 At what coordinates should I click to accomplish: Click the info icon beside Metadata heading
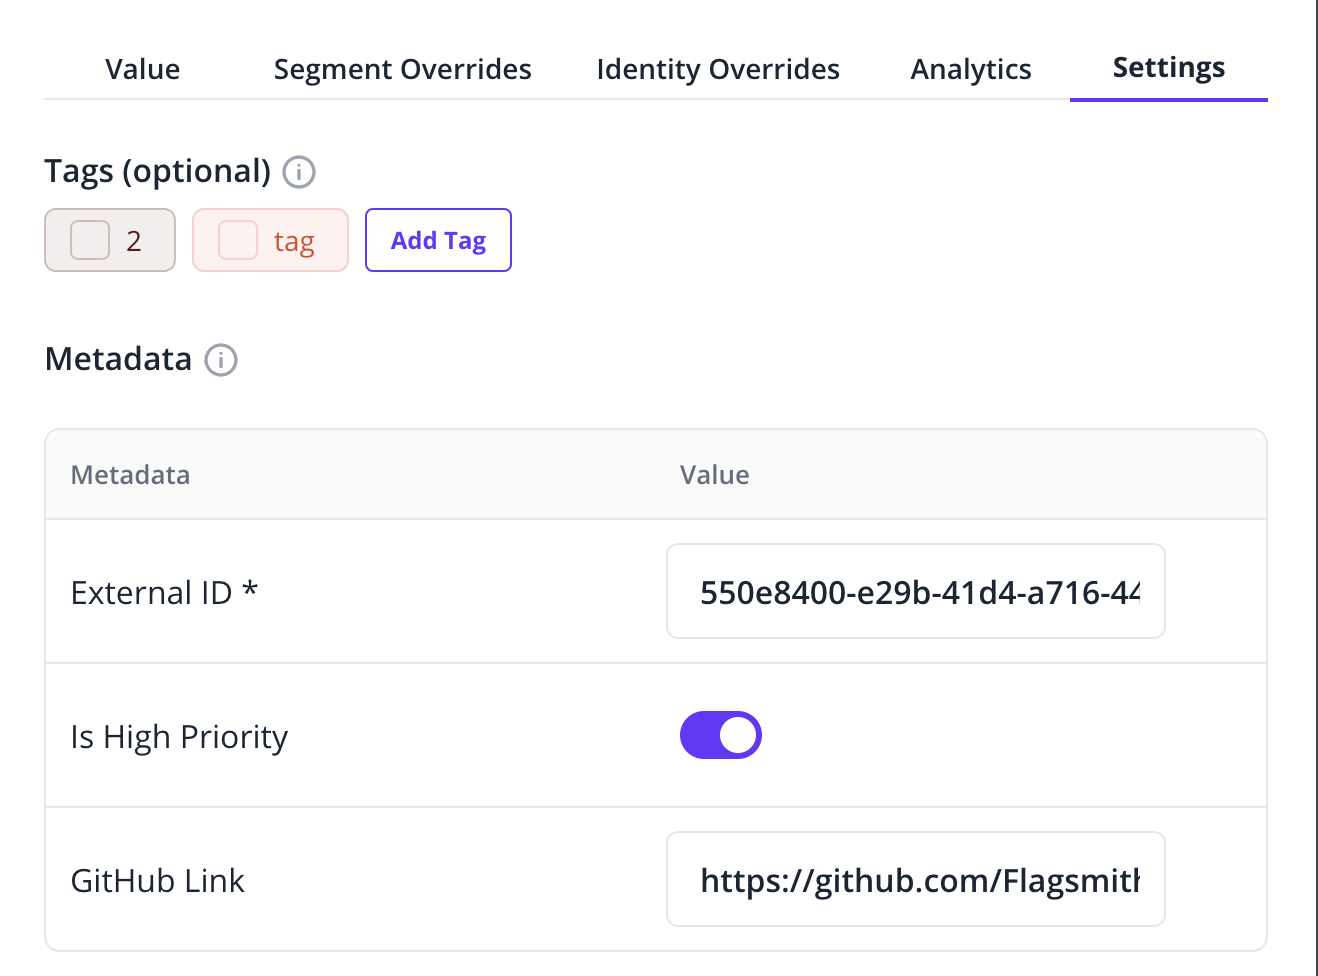click(x=221, y=360)
